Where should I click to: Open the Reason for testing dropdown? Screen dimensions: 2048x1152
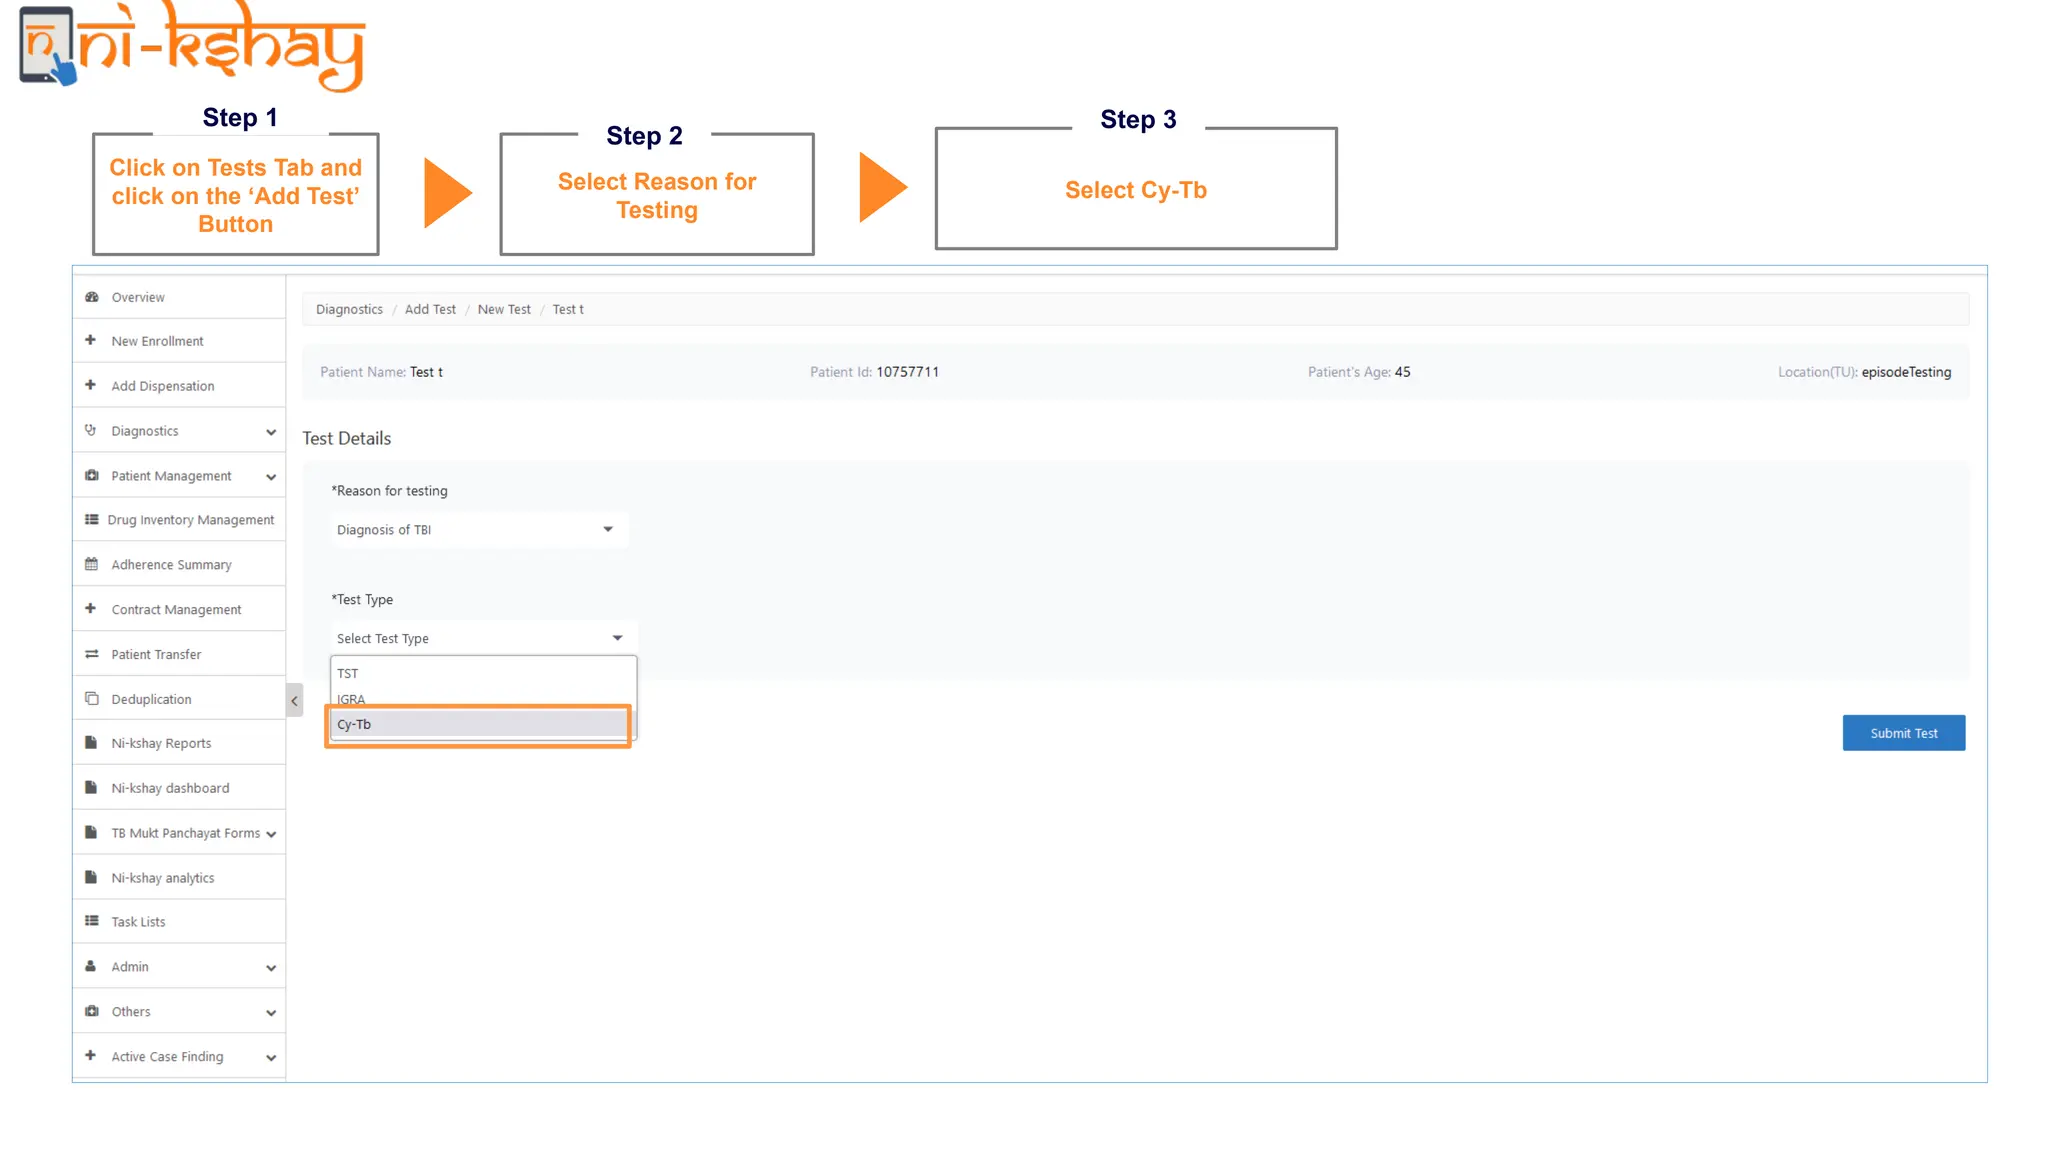click(478, 529)
